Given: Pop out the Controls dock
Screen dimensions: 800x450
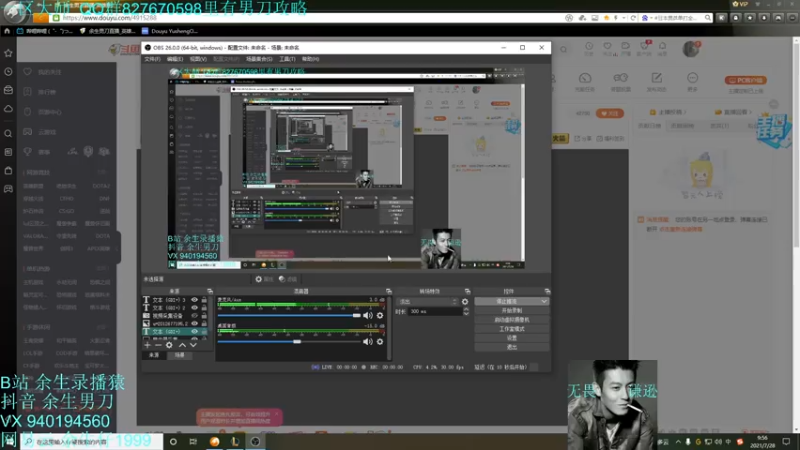Looking at the screenshot, I should pos(547,291).
